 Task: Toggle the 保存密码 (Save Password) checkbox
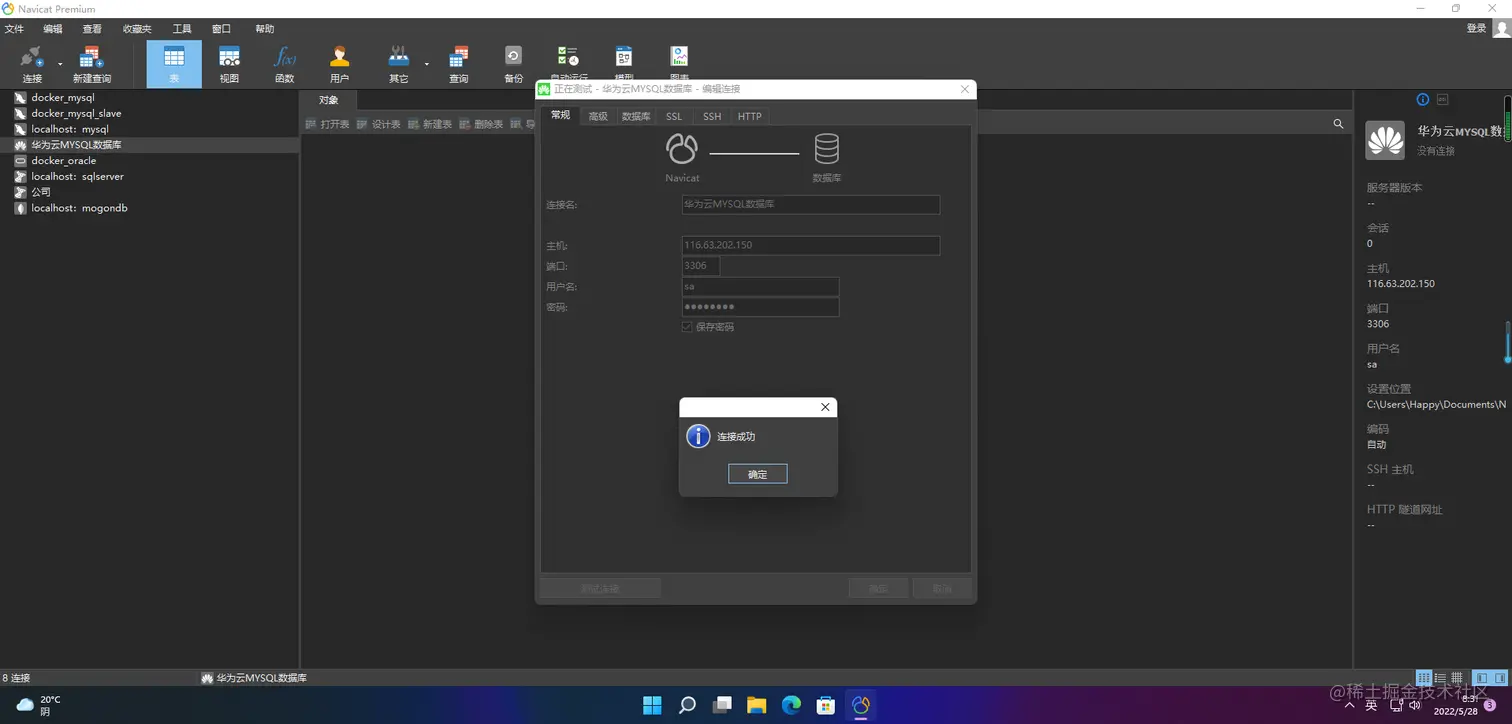click(x=687, y=327)
